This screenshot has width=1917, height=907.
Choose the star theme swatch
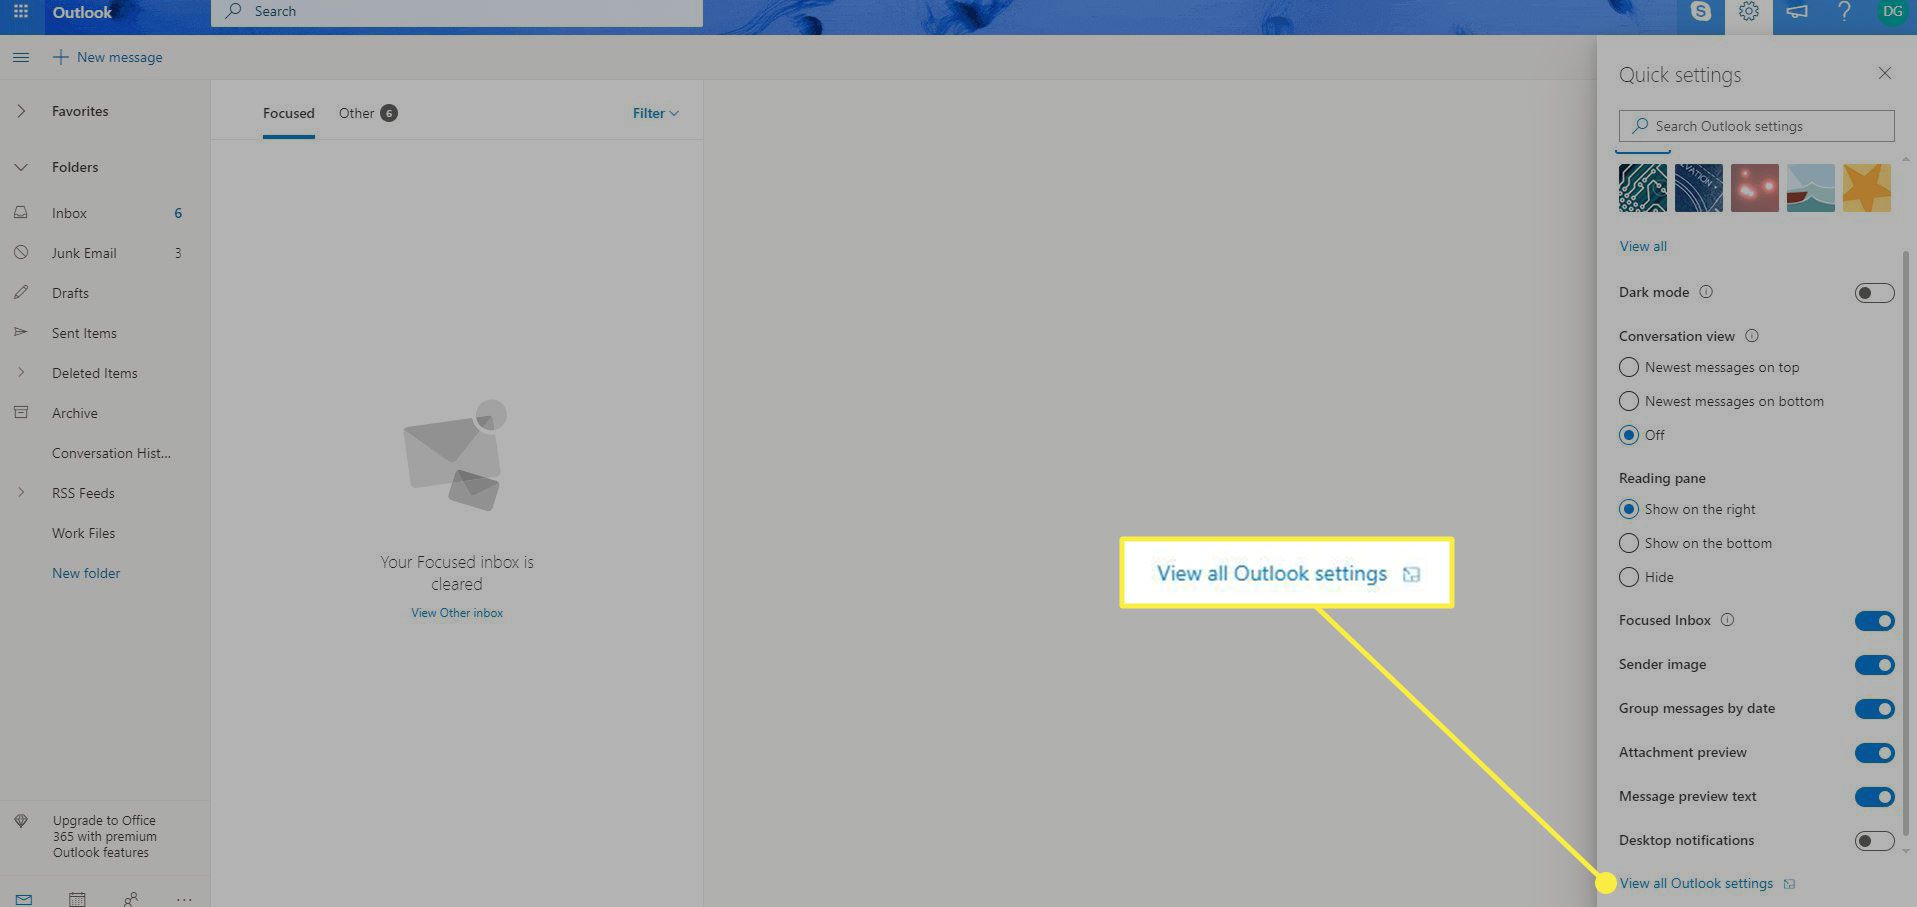[x=1867, y=188]
